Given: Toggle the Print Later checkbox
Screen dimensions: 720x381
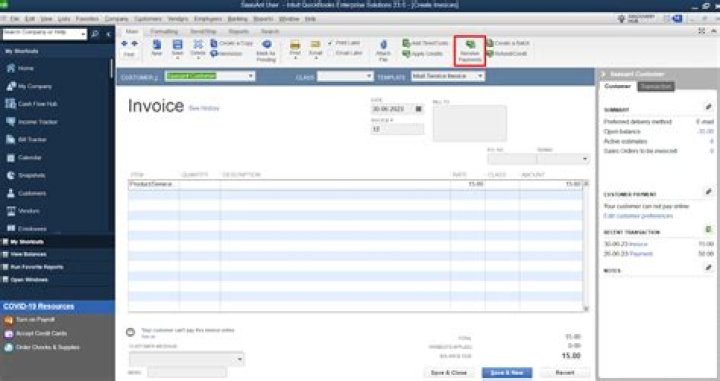Looking at the screenshot, I should [331, 43].
